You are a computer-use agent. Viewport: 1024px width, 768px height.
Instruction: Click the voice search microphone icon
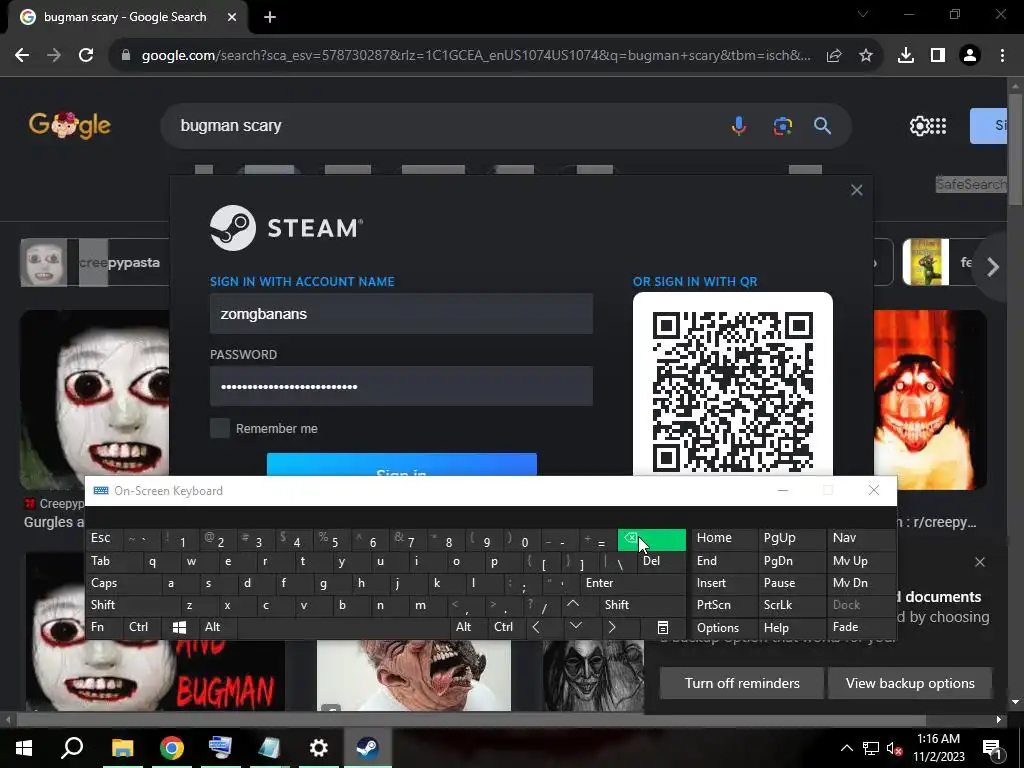(739, 125)
